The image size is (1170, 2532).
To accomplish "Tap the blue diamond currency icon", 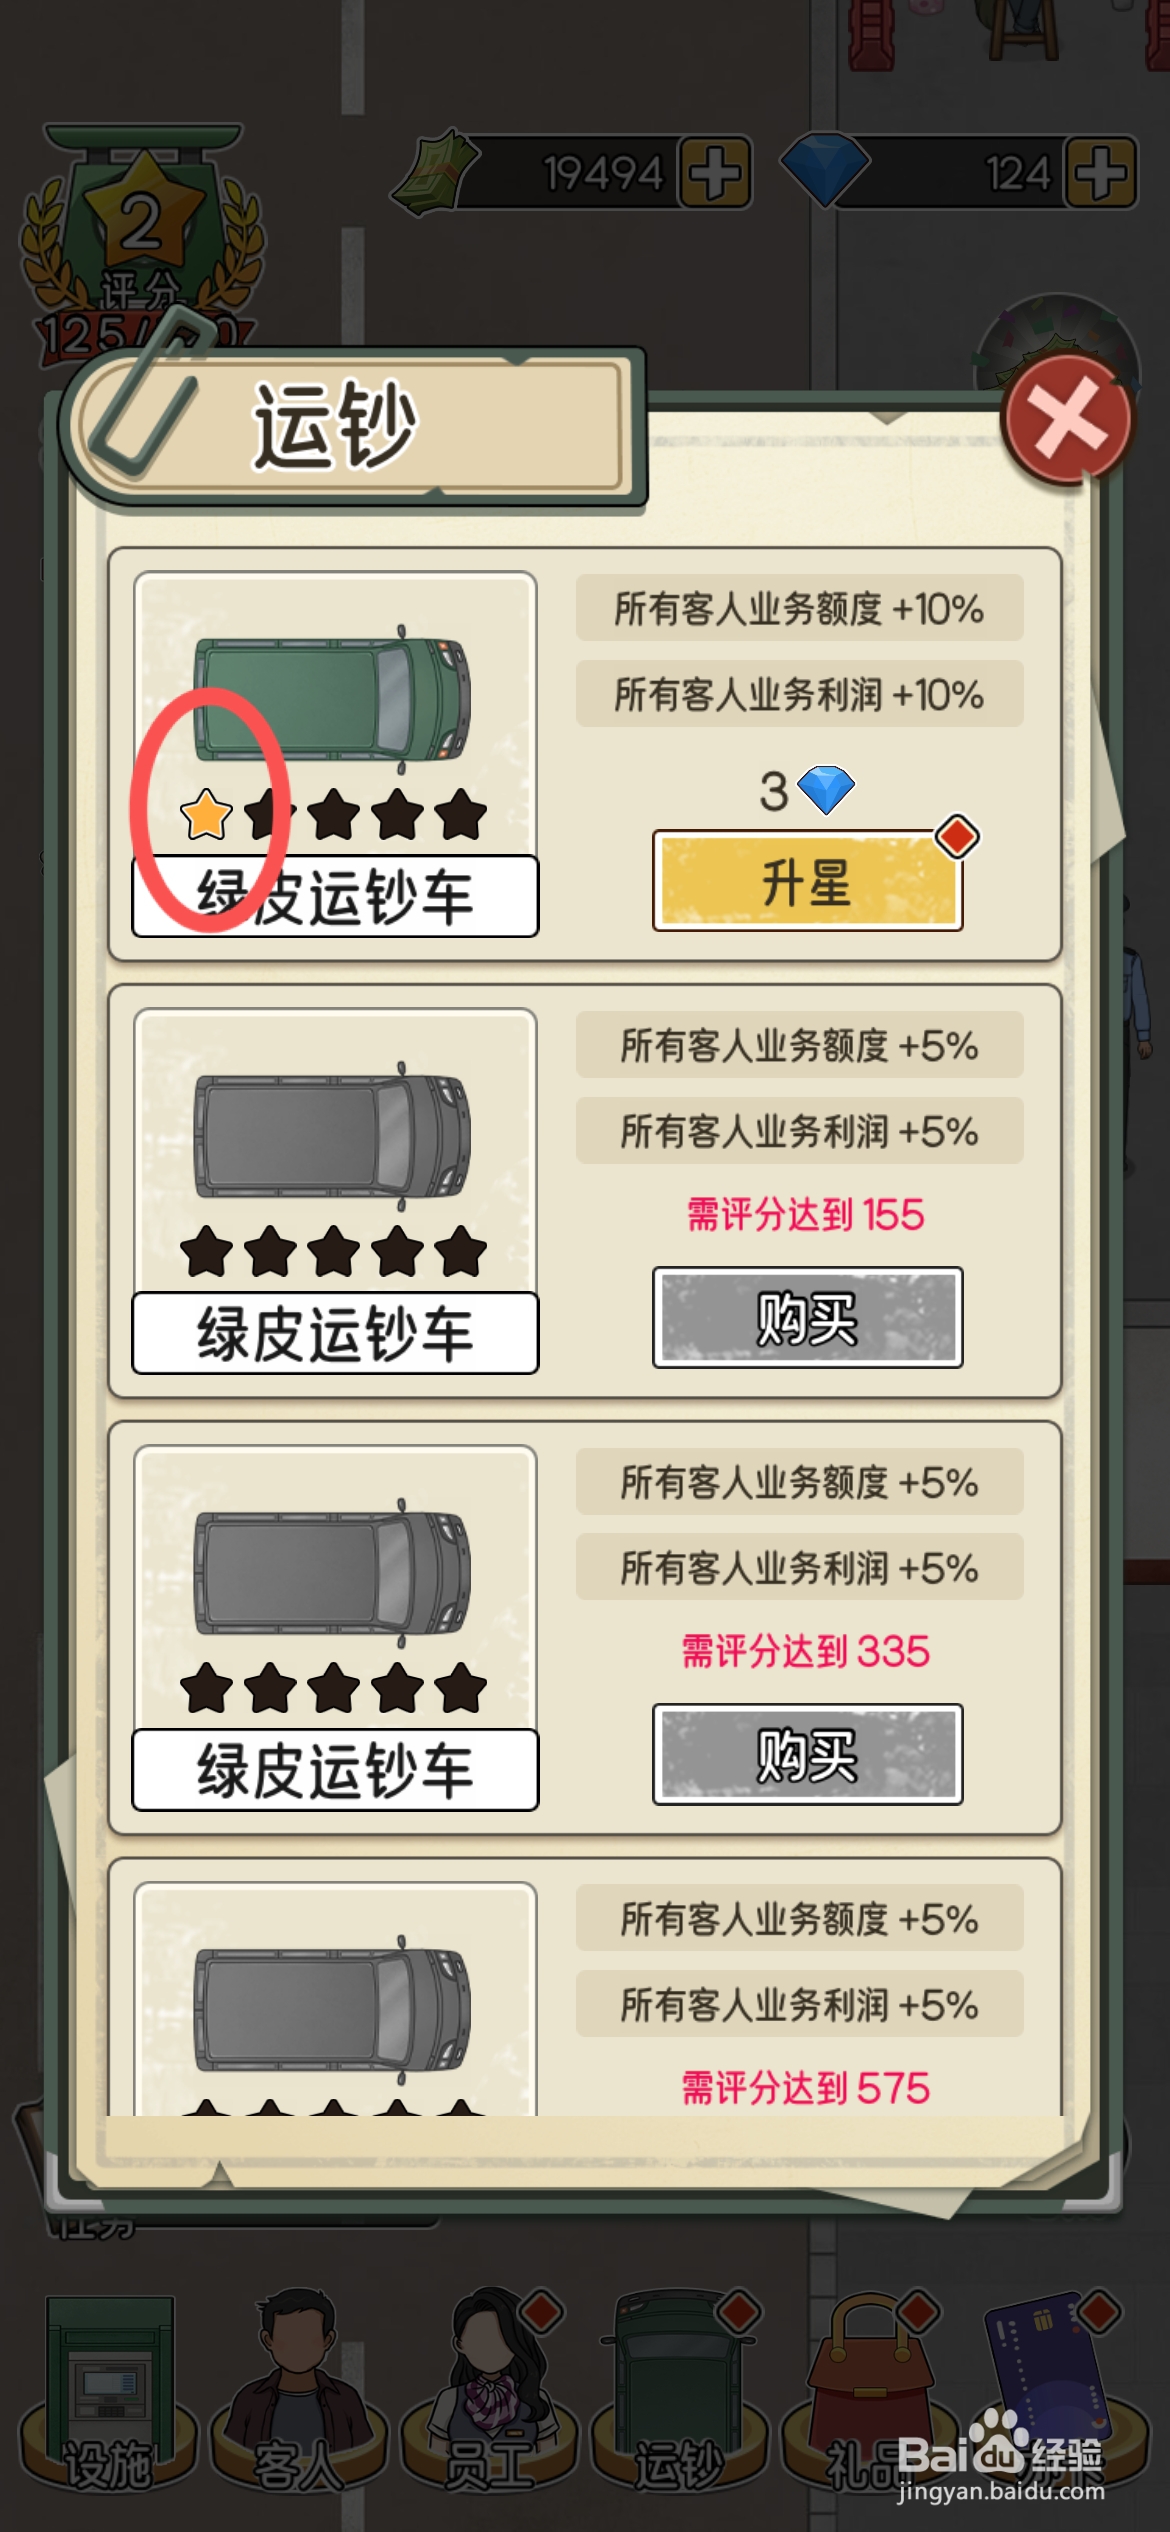I will [x=824, y=169].
